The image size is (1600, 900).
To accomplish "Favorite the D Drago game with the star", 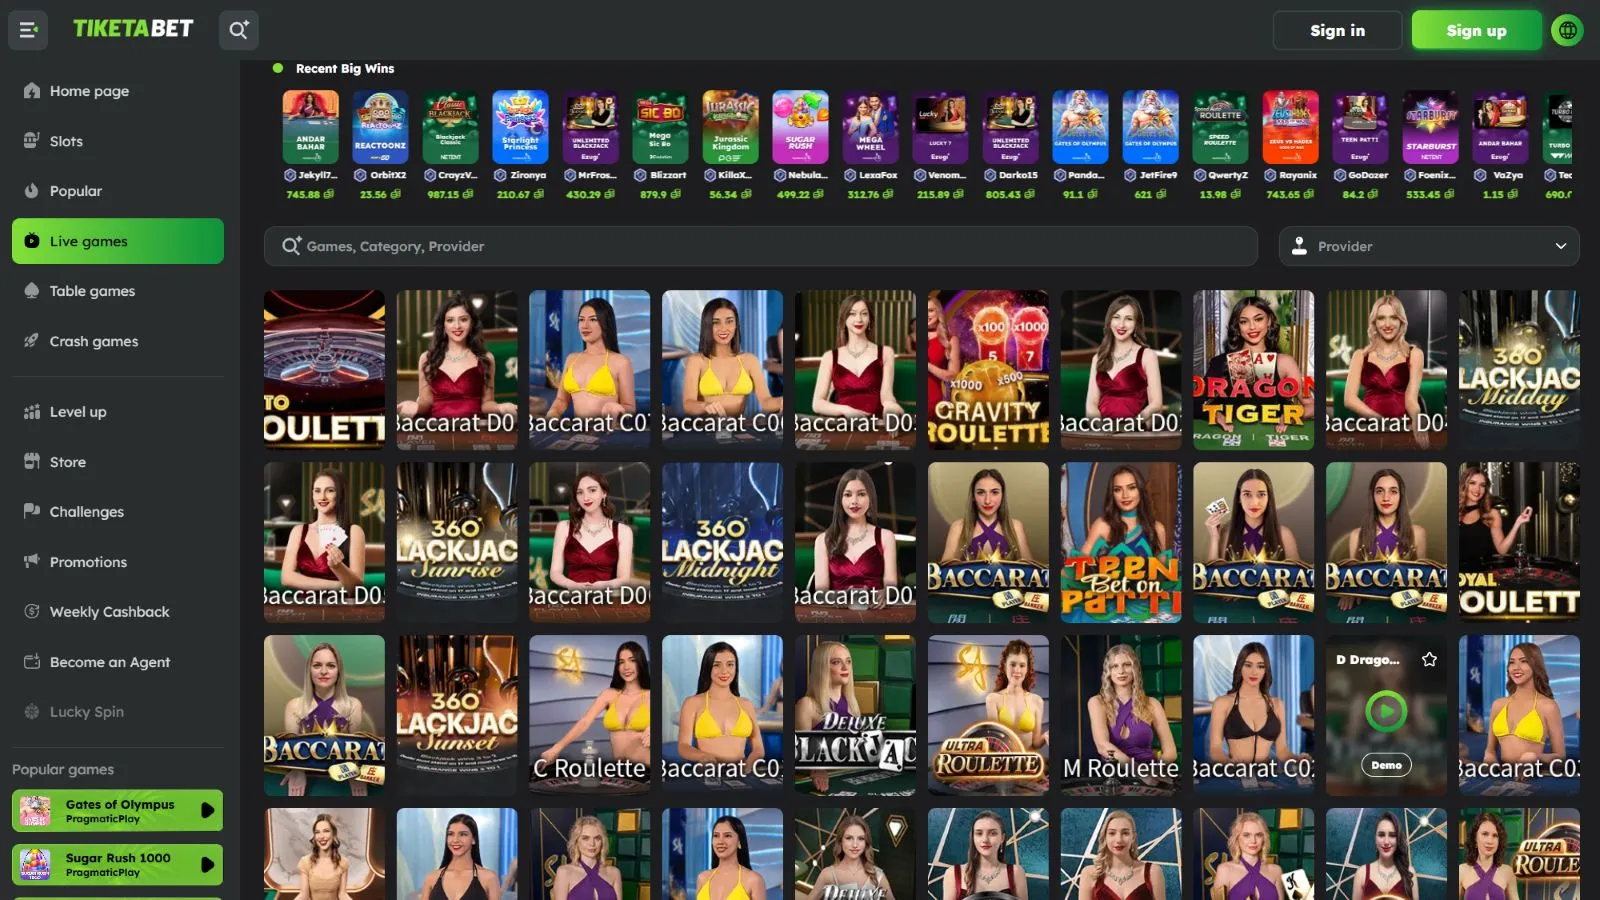I will point(1430,659).
